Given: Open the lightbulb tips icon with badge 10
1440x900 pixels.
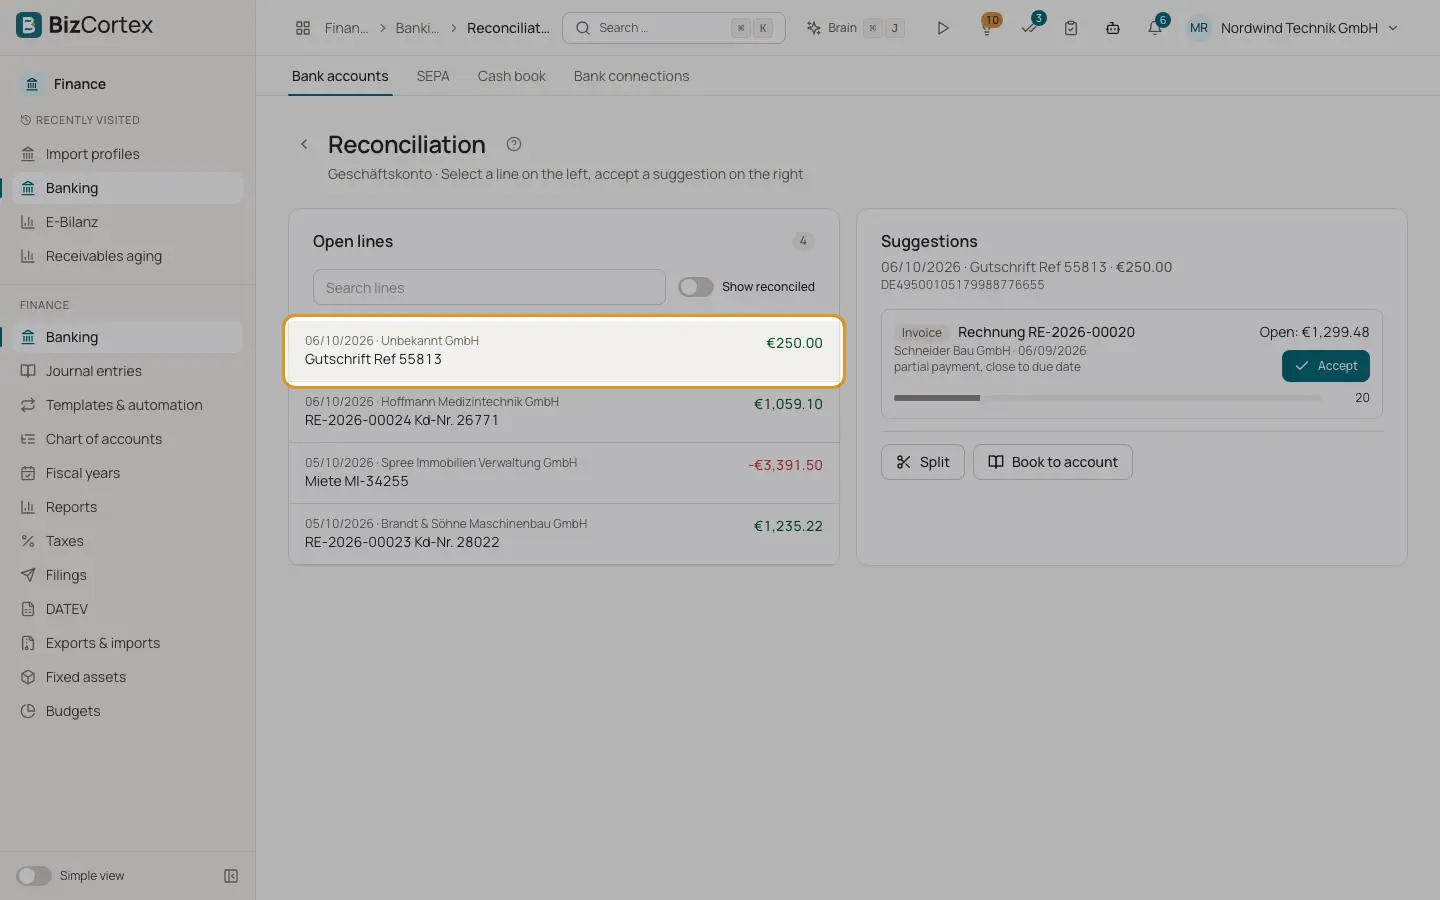Looking at the screenshot, I should click(x=987, y=28).
